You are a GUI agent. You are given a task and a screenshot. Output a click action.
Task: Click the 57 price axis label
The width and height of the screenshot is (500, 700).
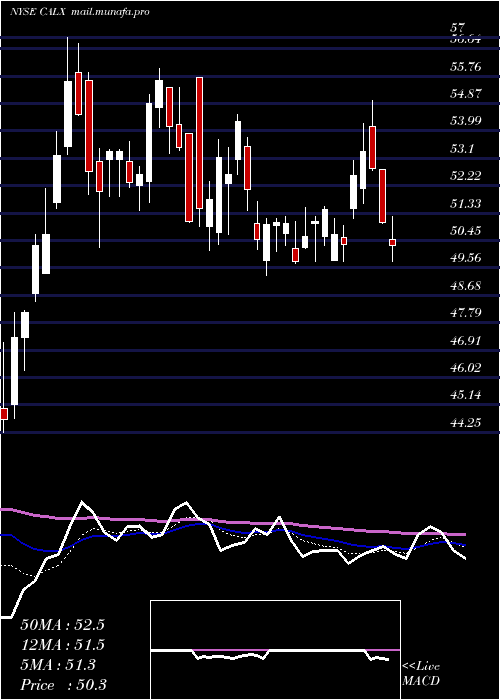point(458,28)
